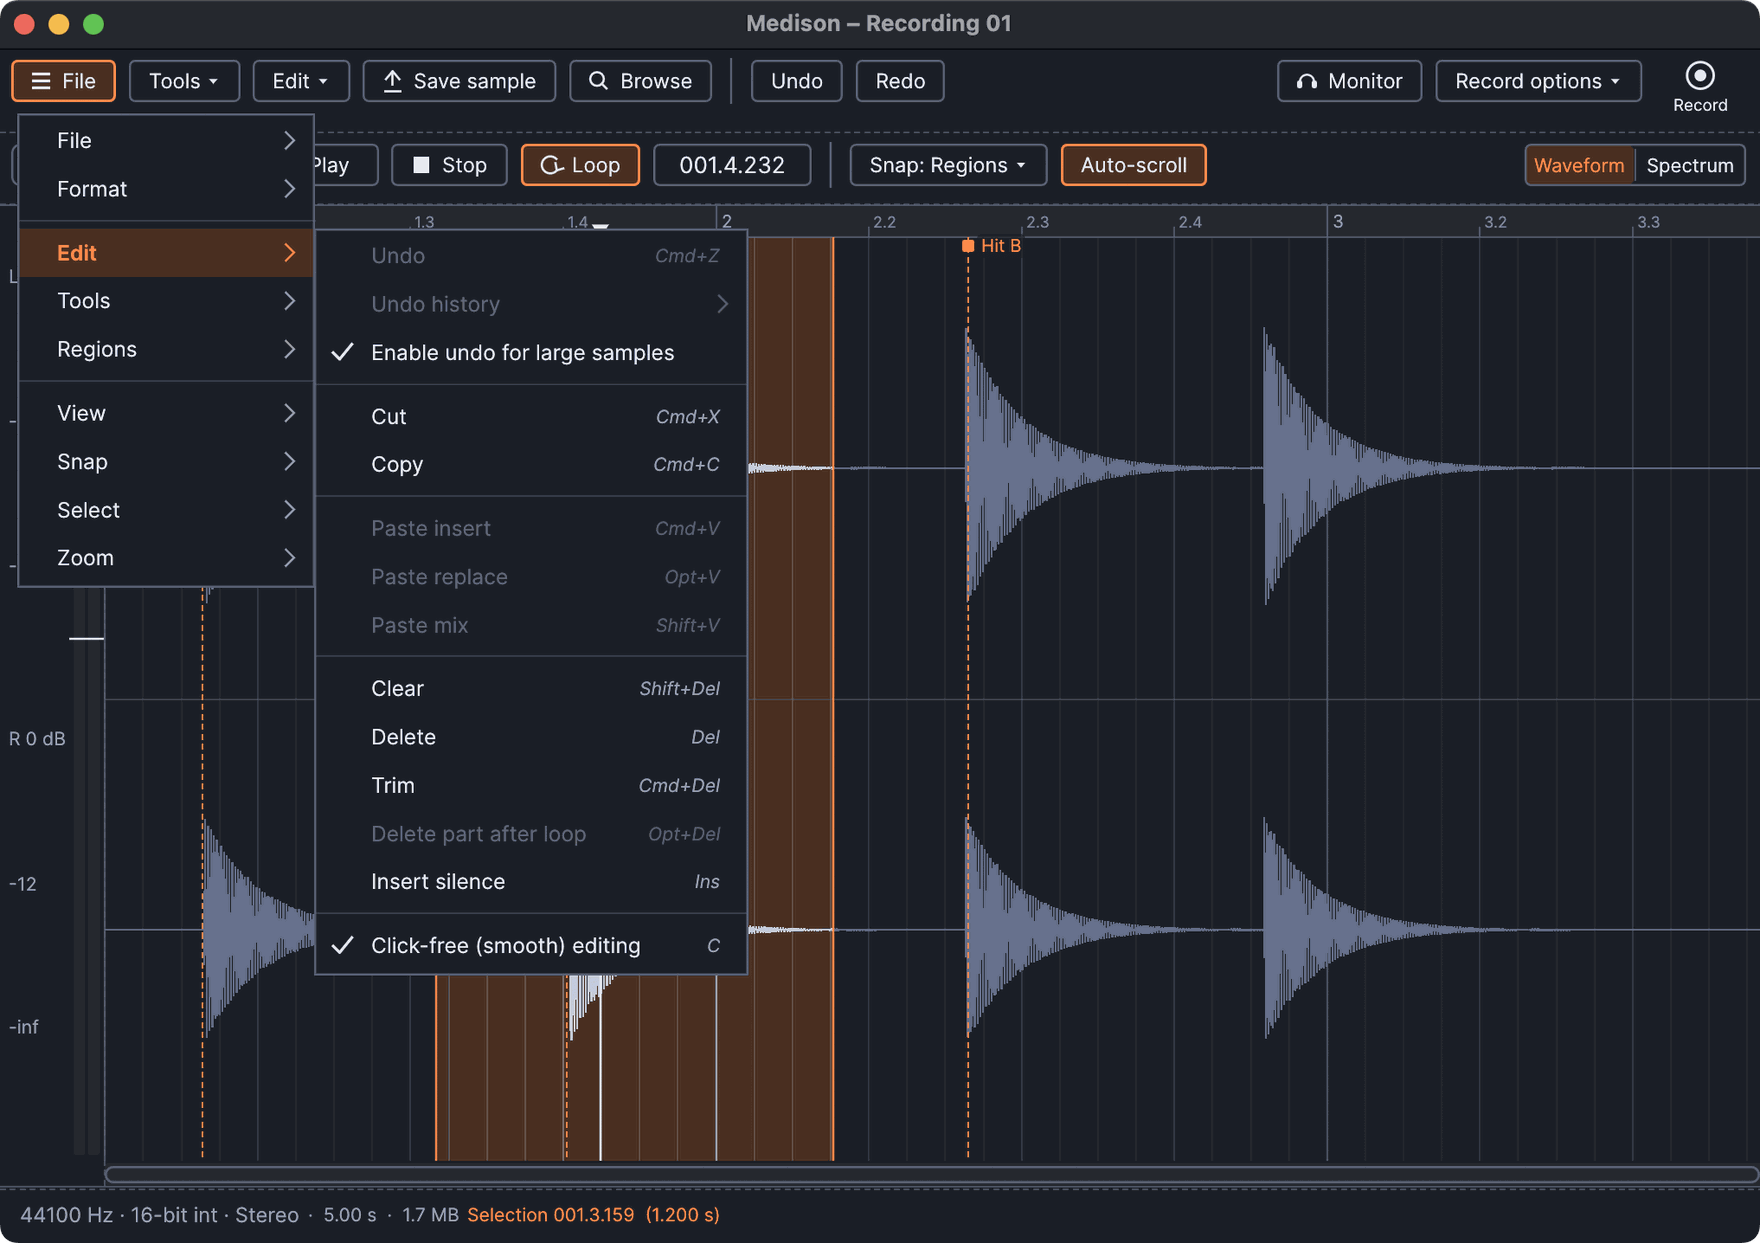Click the horizontal scrollbar under the waveform
The height and width of the screenshot is (1243, 1760).
pos(931,1174)
